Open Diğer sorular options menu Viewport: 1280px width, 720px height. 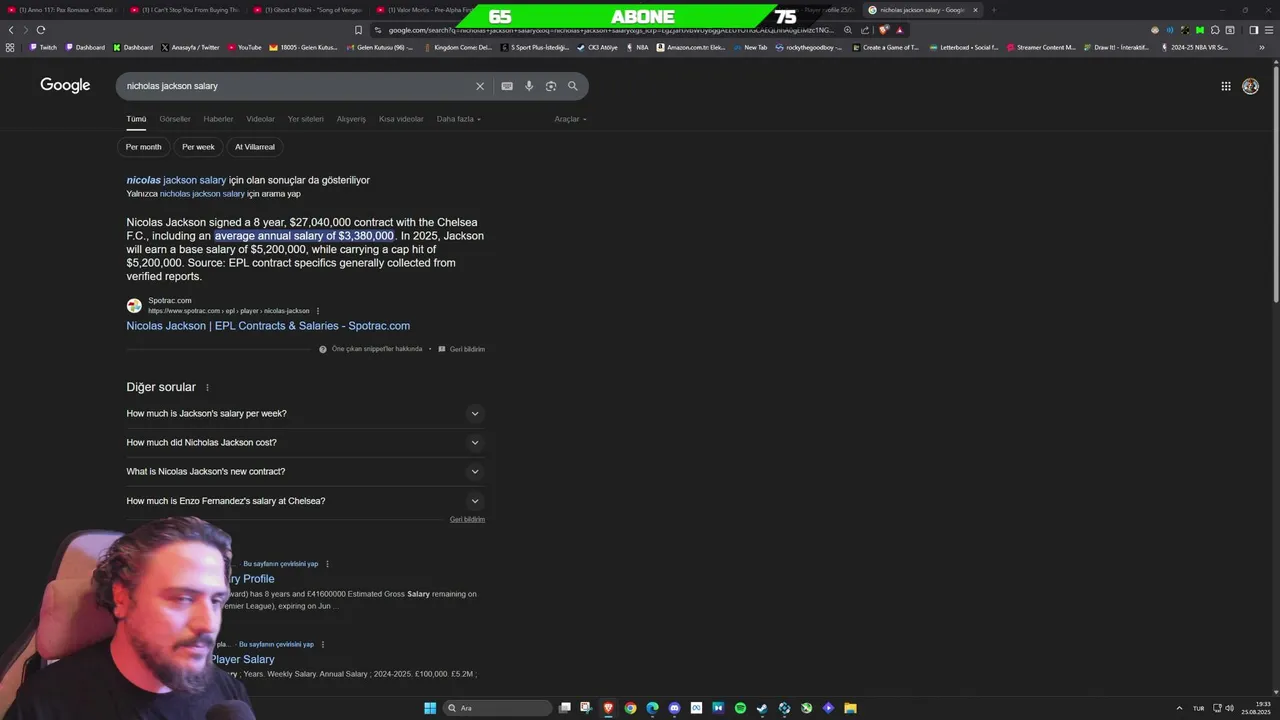click(x=208, y=388)
